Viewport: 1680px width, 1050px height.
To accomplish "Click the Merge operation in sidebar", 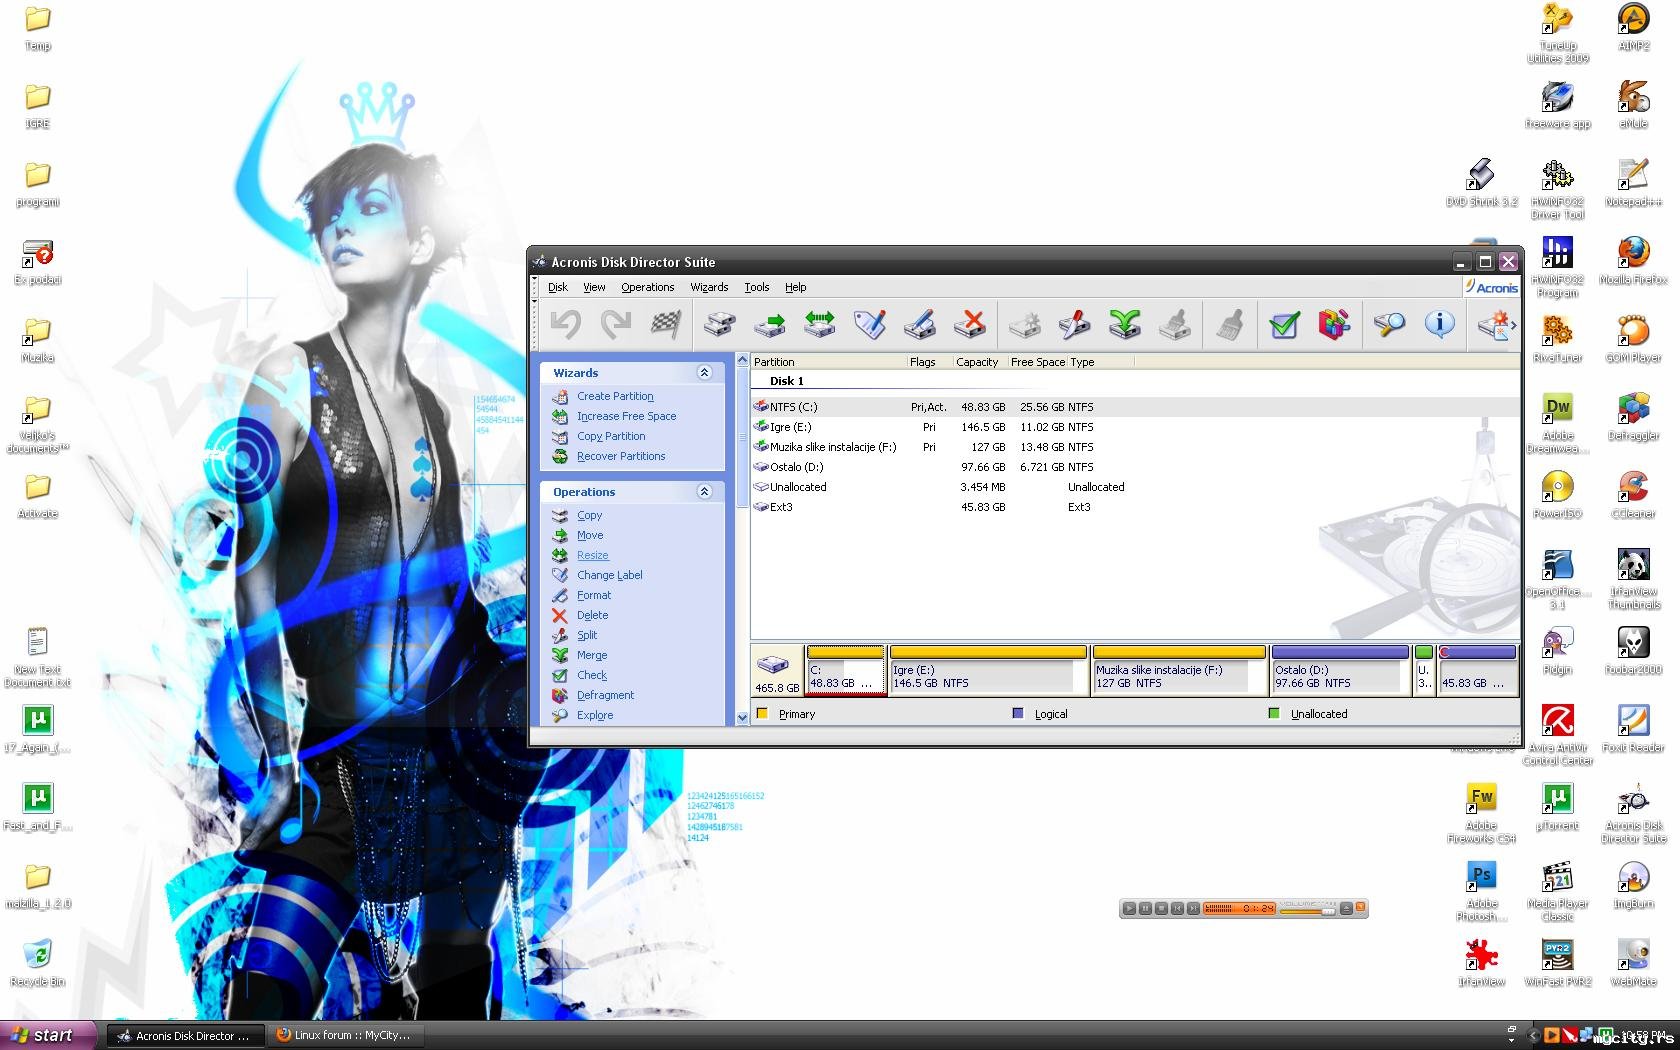I will click(592, 655).
